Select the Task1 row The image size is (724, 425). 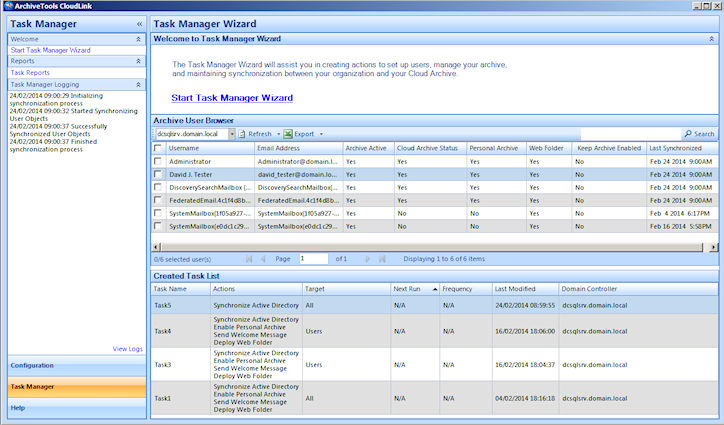click(x=434, y=398)
